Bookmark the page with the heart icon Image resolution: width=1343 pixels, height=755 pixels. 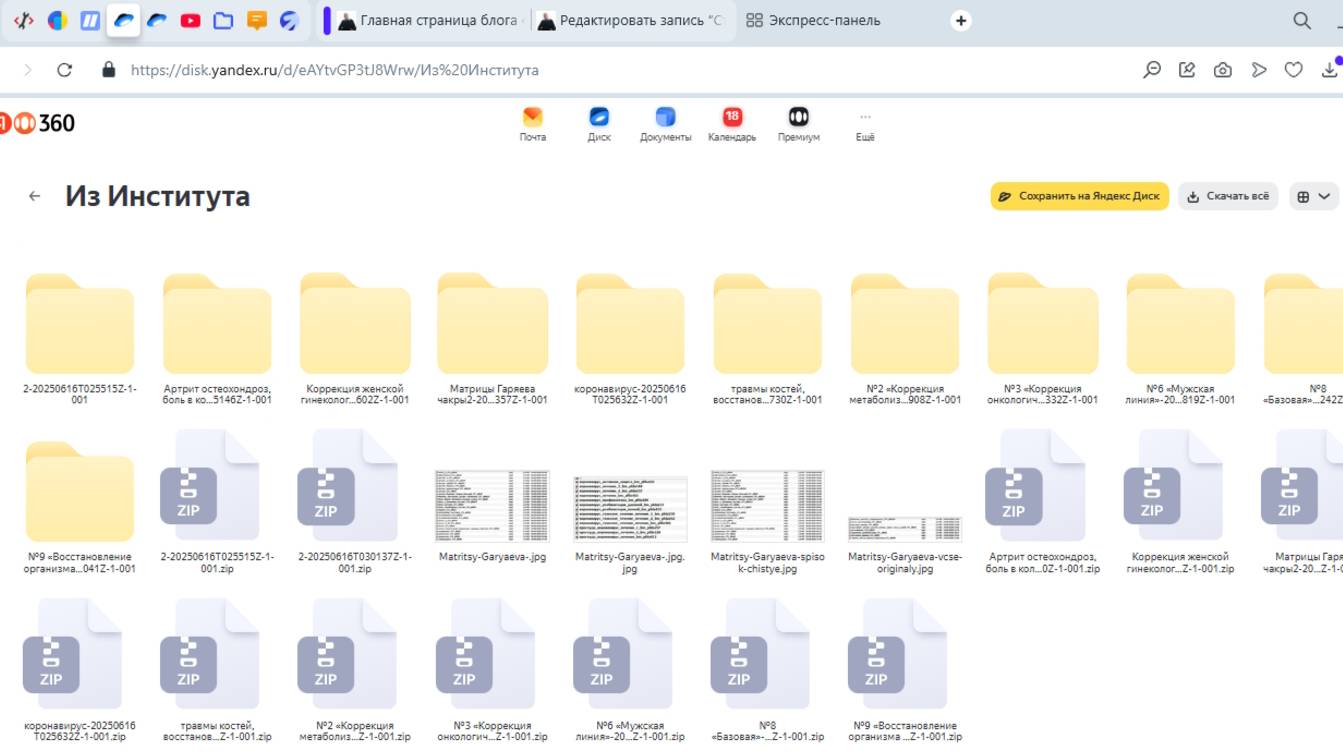coord(1294,70)
